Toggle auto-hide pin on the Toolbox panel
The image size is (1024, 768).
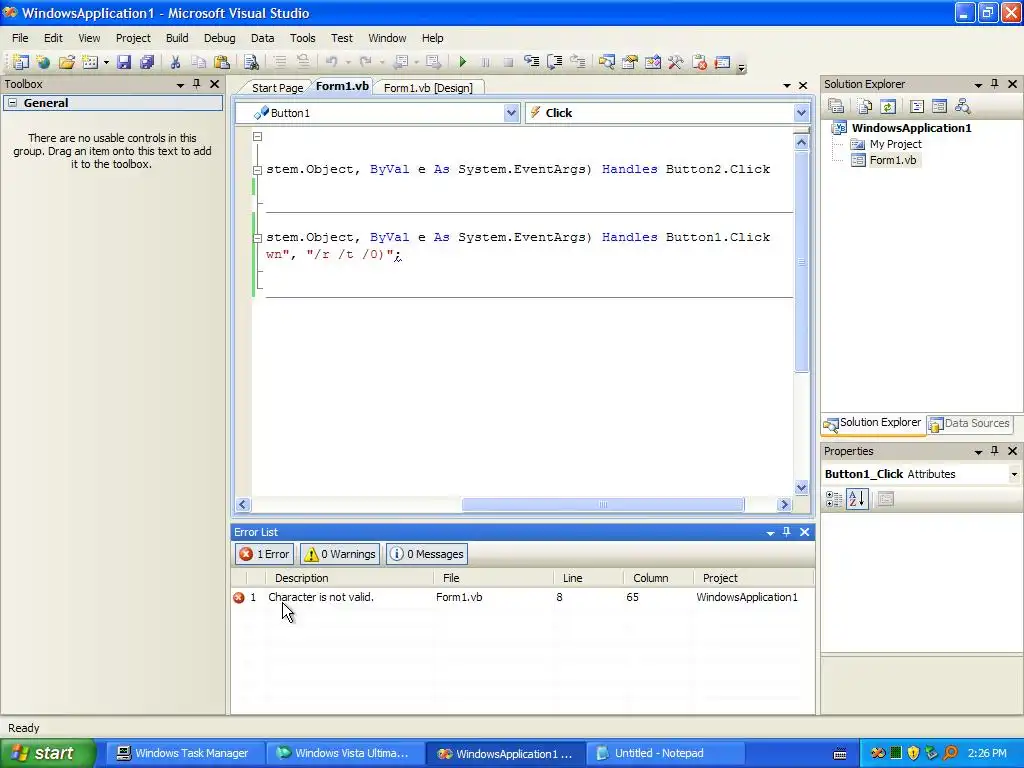197,84
